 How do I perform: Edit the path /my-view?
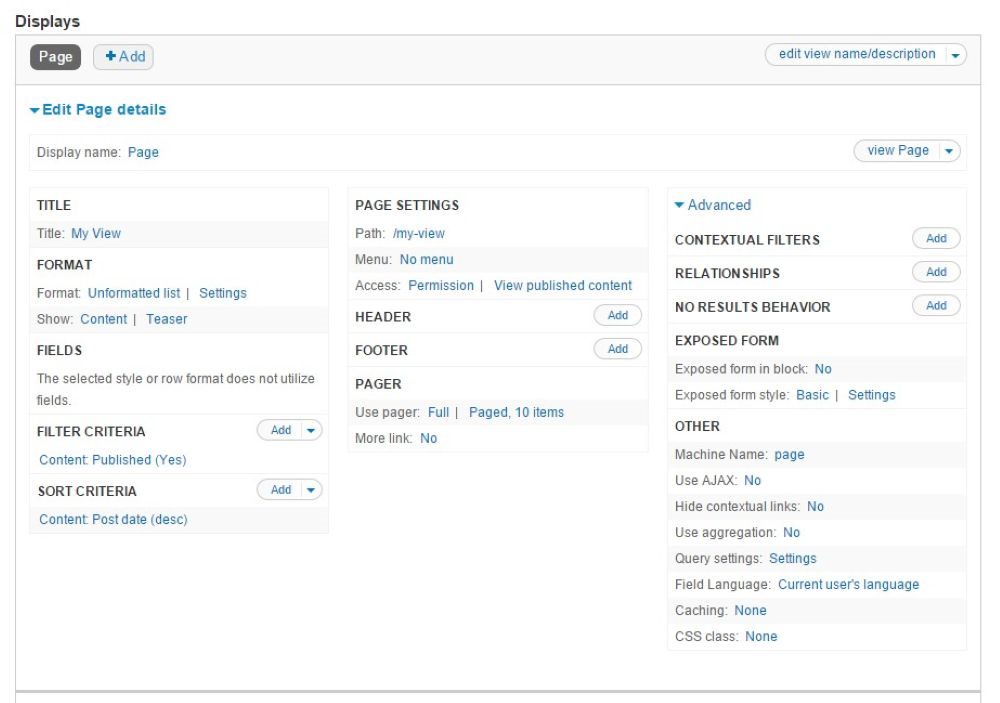pyautogui.click(x=420, y=233)
